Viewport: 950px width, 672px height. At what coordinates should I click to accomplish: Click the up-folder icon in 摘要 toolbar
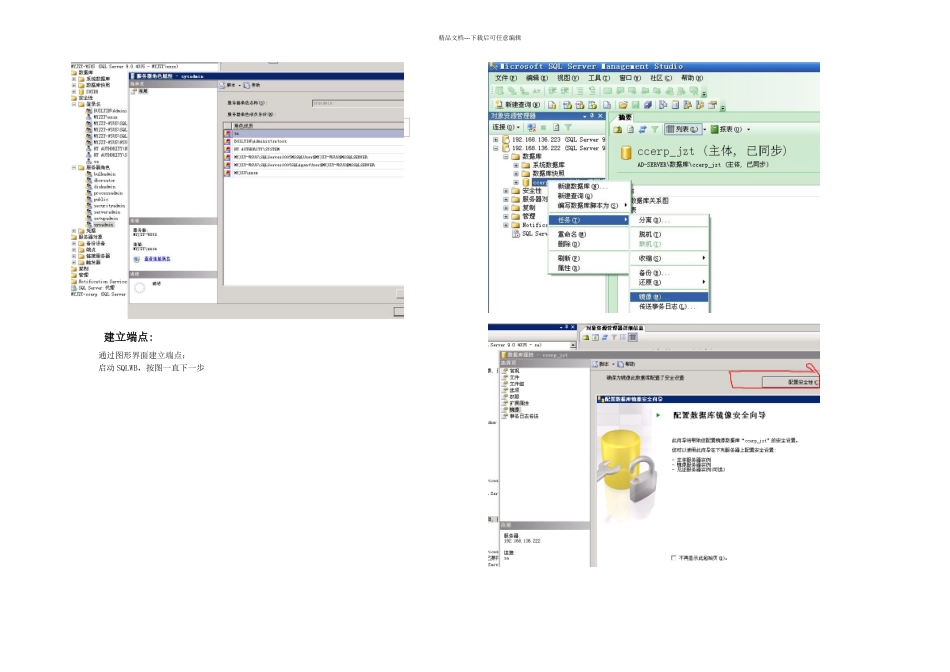point(618,129)
